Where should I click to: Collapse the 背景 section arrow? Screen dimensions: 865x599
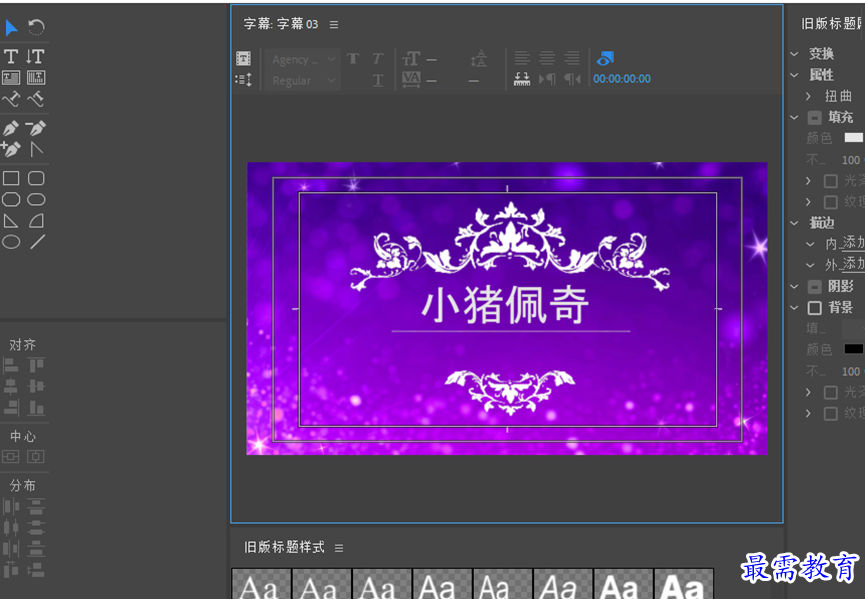[794, 308]
